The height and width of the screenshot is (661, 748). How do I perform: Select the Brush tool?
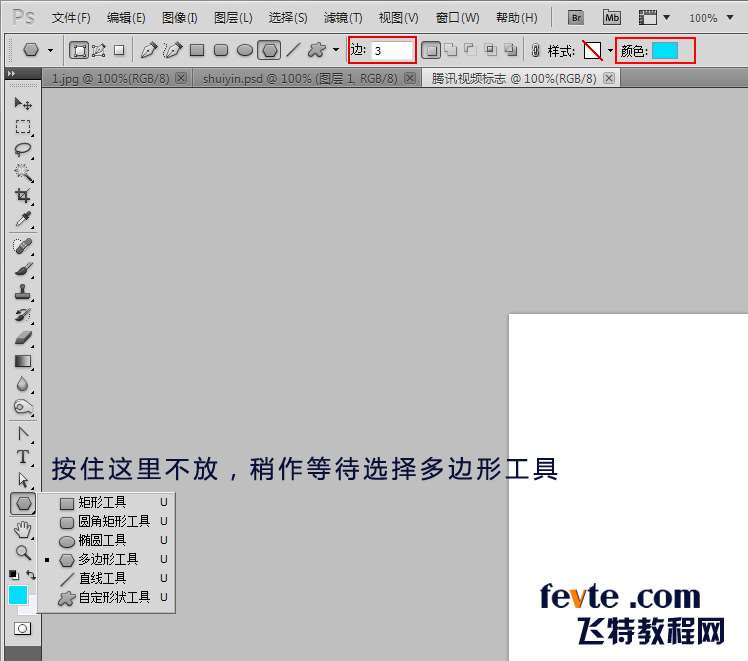click(22, 269)
